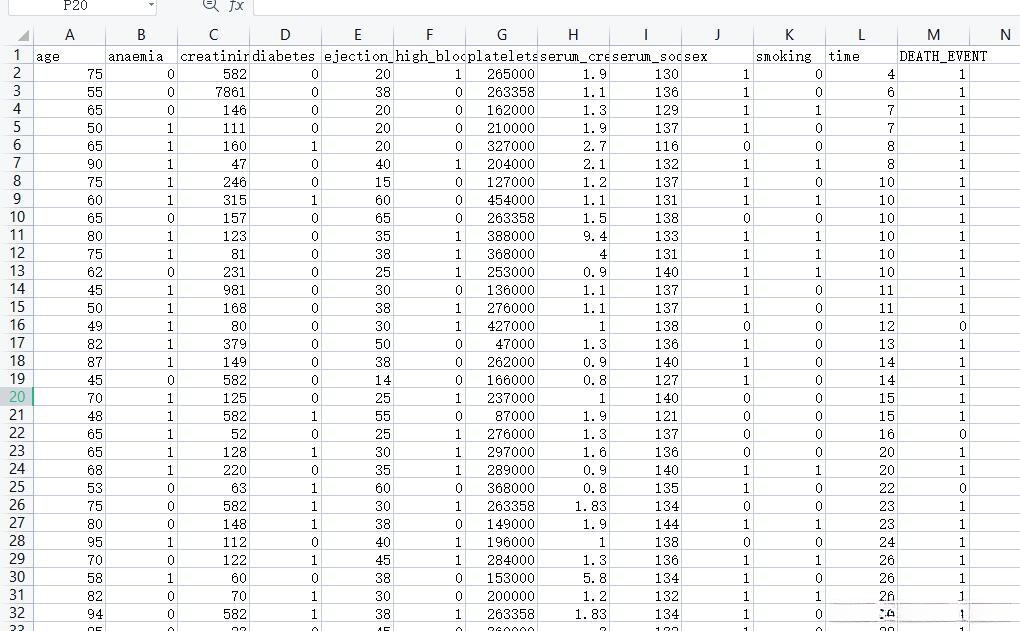Click the creatinine cell 47 in row 7
The width and height of the screenshot is (1020, 631).
(213, 164)
